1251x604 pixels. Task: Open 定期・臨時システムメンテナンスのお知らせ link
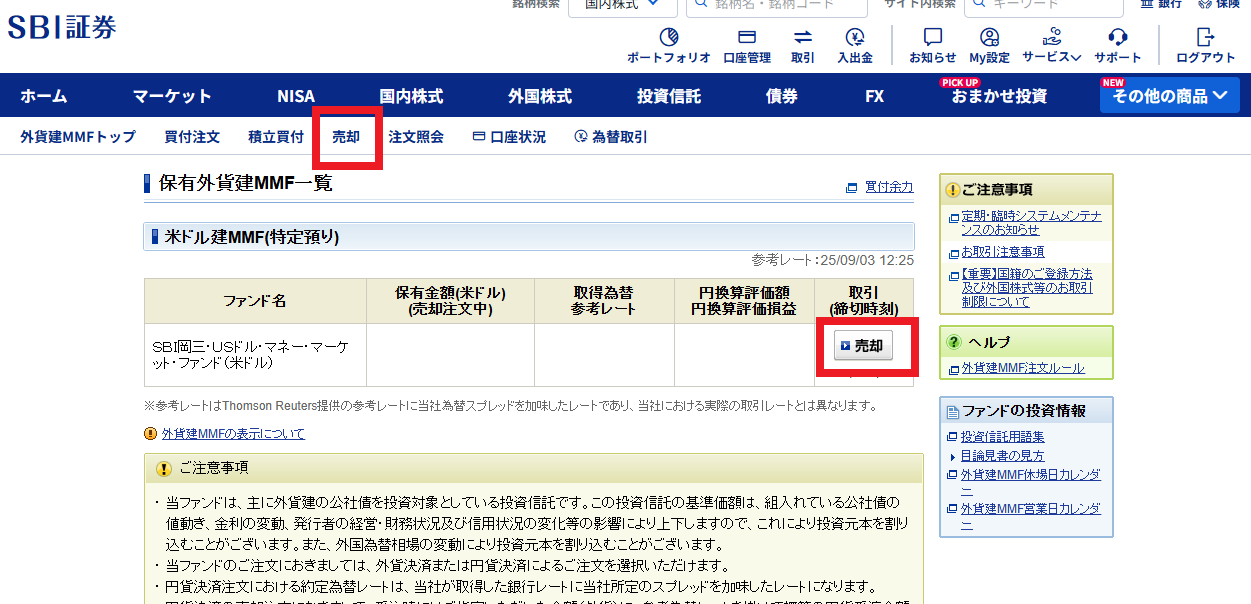point(1031,222)
